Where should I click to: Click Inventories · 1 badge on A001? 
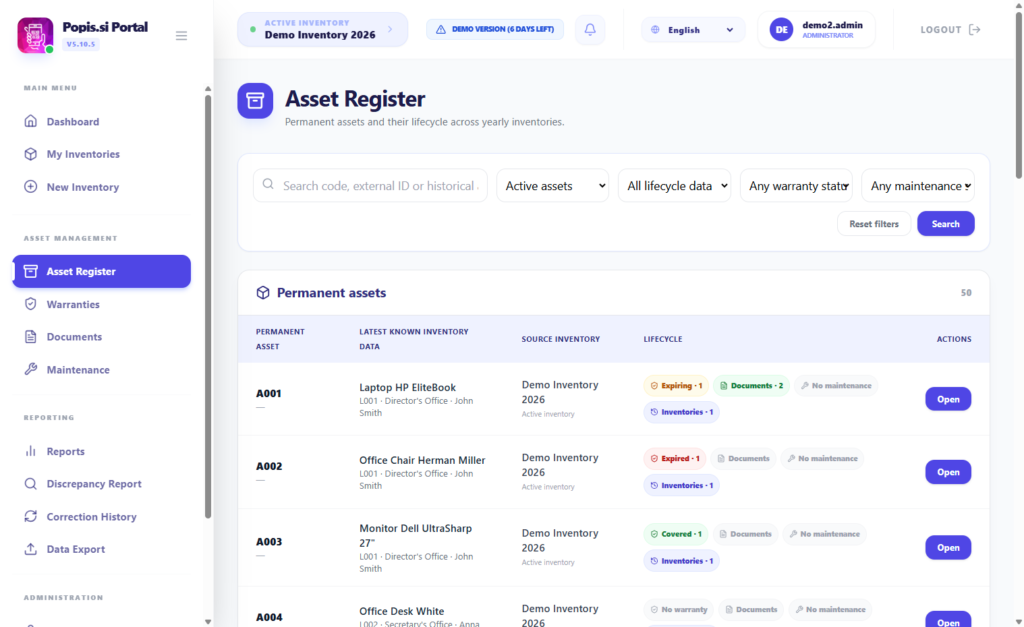(681, 412)
